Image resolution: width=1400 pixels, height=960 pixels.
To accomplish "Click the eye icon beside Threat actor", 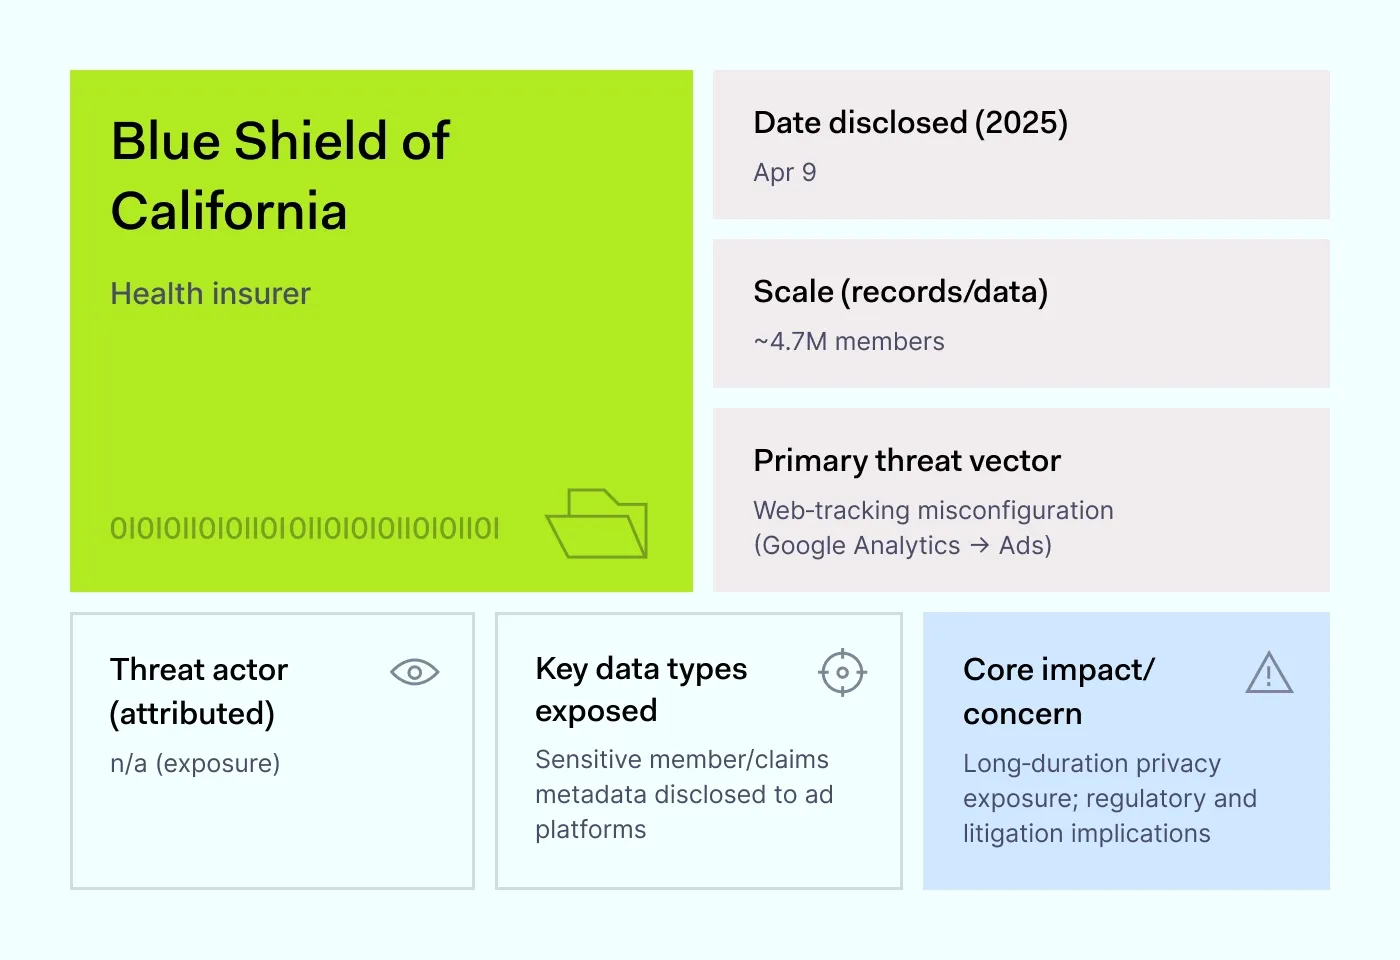I will 414,673.
